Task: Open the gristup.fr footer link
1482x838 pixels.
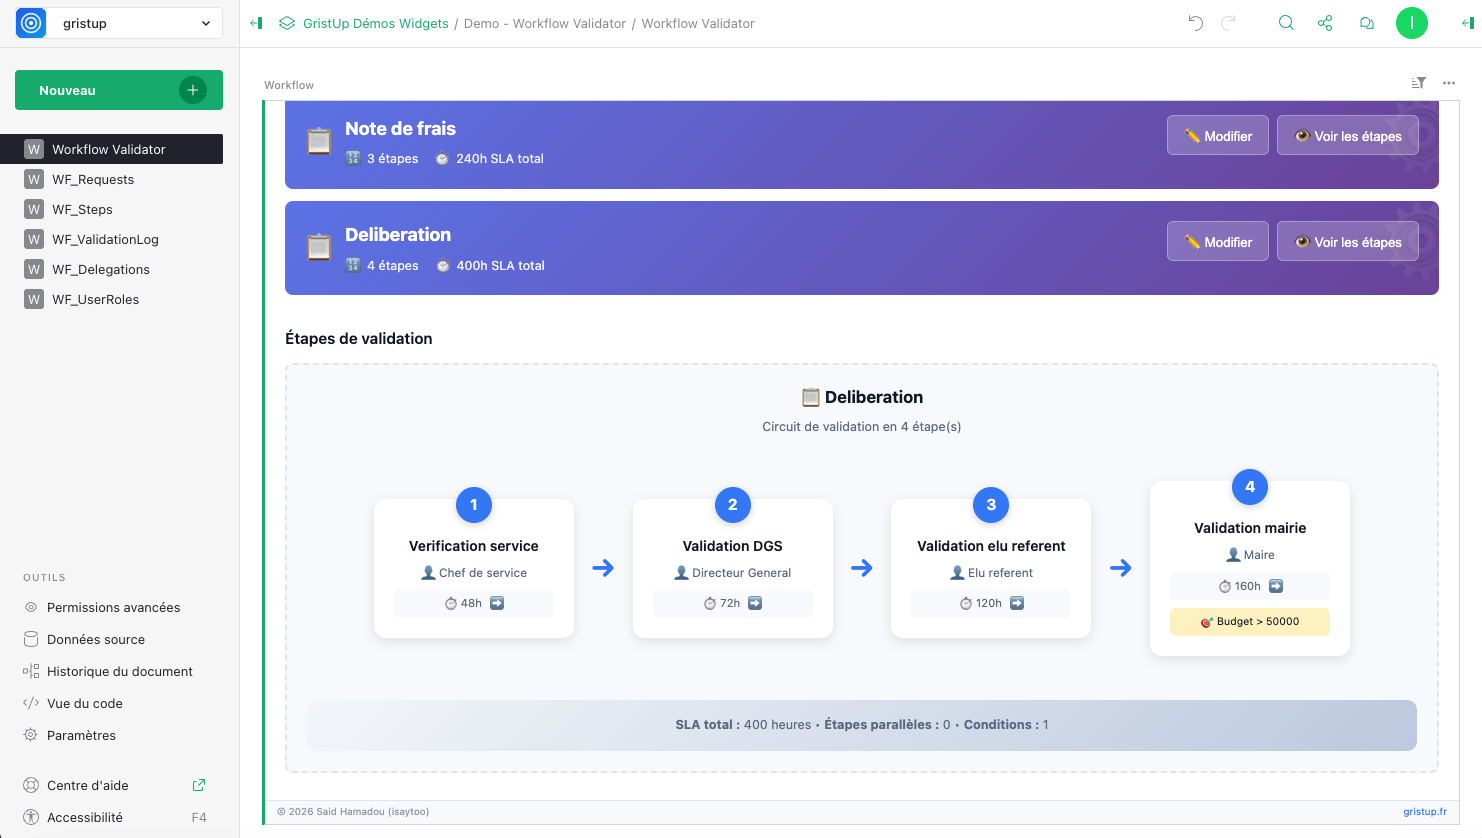Action: [1424, 811]
